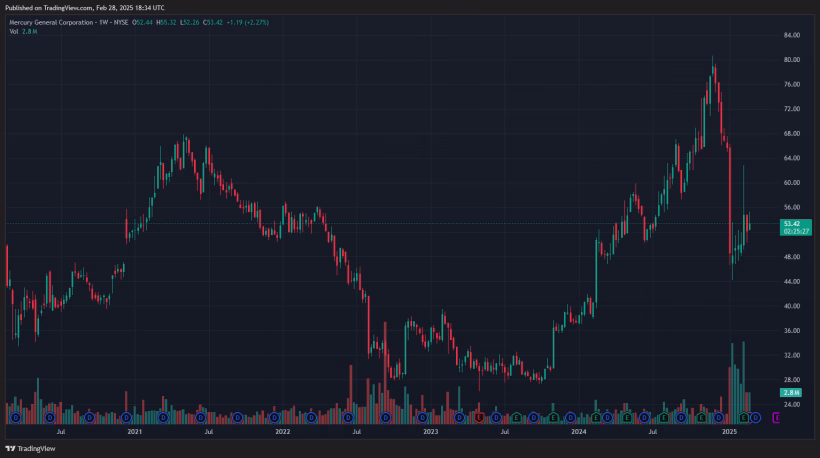The image size is (820, 458).
Task: Click the purple upcoming earnings marker
Action: pos(778,417)
